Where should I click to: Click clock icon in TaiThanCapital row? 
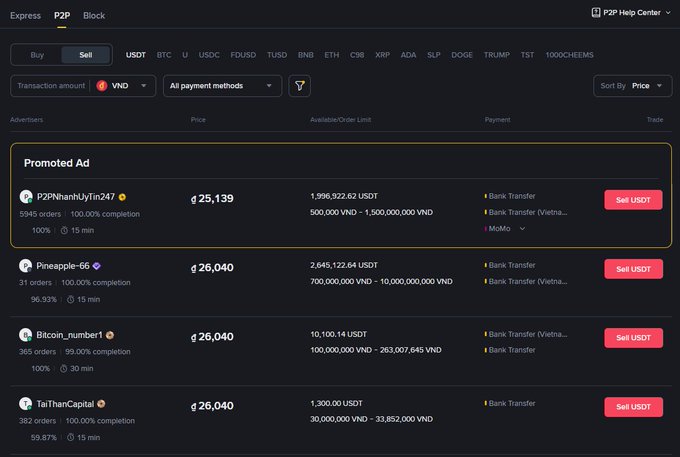point(70,437)
